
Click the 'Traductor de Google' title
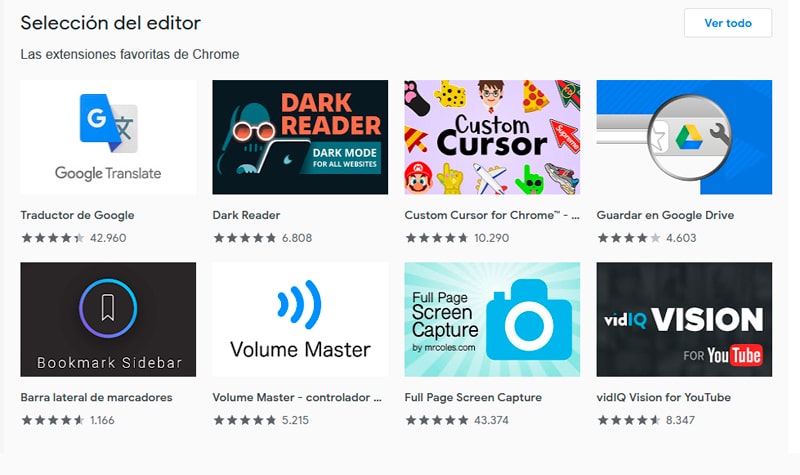[78, 215]
